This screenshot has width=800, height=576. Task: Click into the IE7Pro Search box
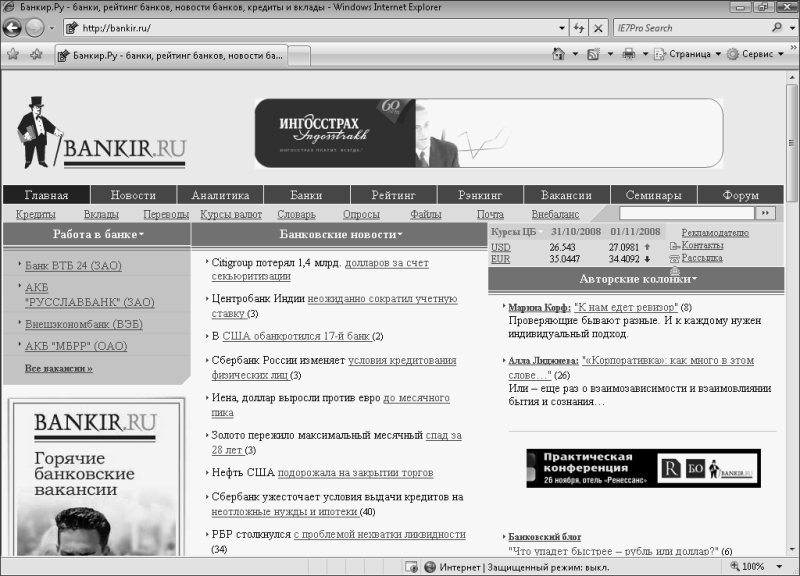[x=693, y=28]
